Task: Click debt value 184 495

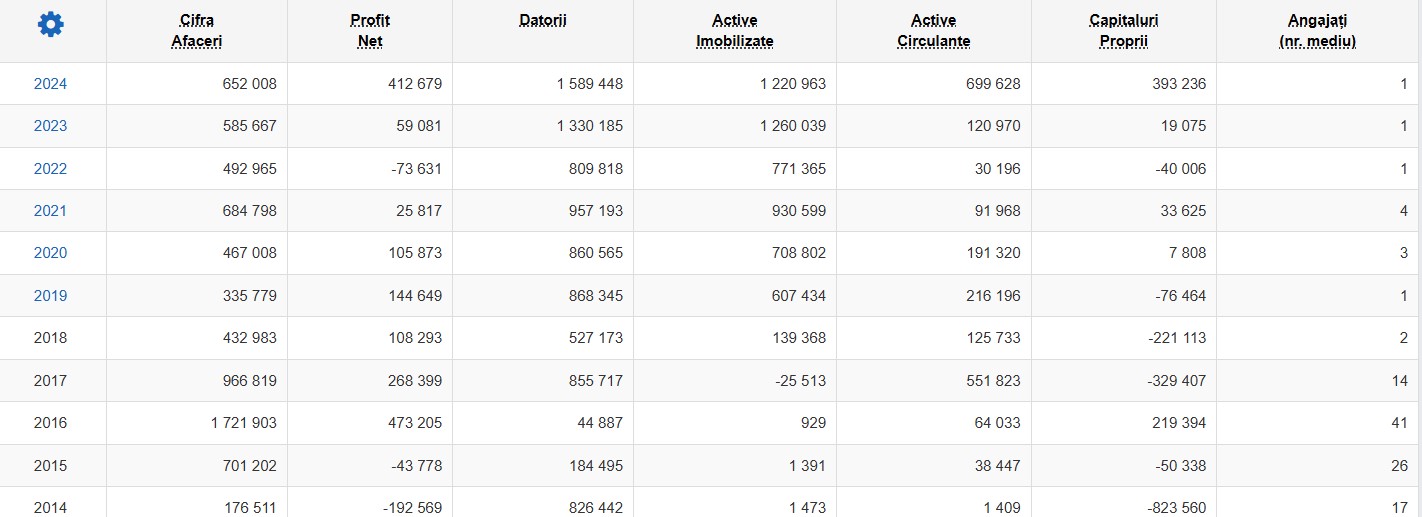Action: pyautogui.click(x=595, y=466)
